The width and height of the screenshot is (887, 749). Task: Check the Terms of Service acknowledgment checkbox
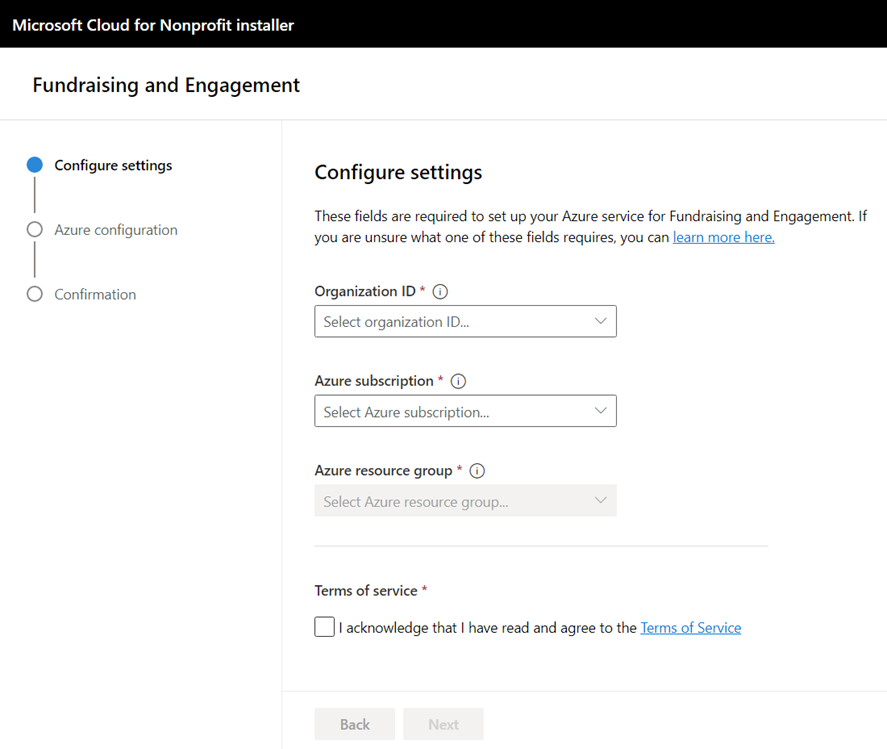[x=324, y=627]
